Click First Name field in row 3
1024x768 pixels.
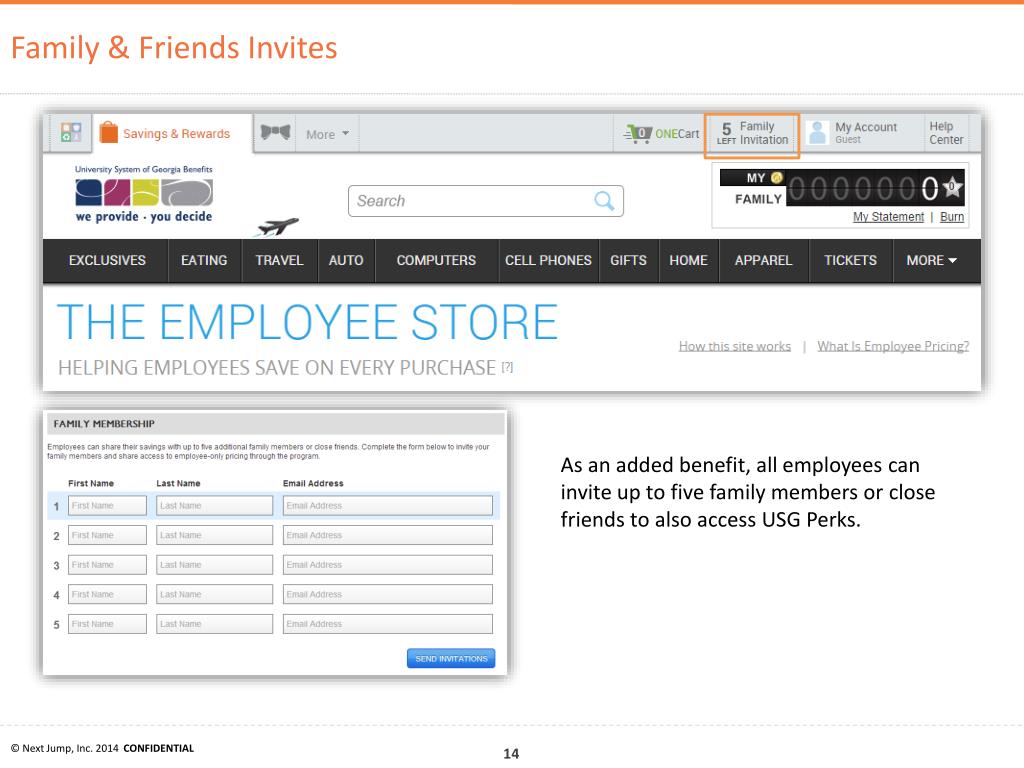(107, 565)
